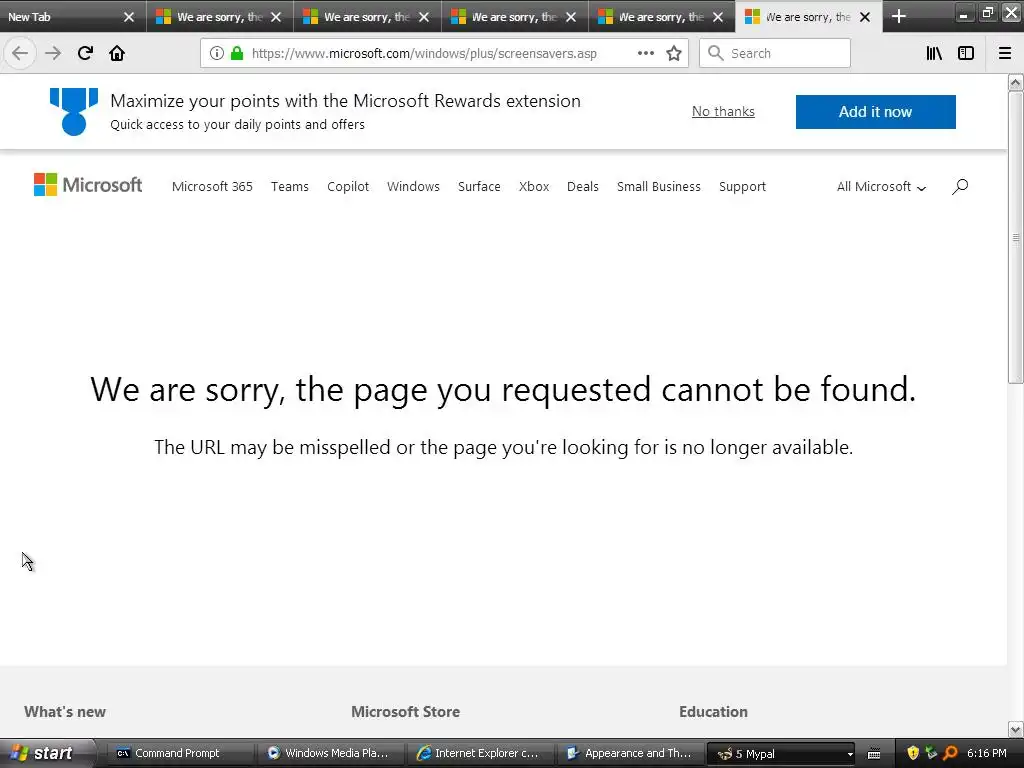Image resolution: width=1024 pixels, height=768 pixels.
Task: Click the Add it now button
Action: point(875,112)
